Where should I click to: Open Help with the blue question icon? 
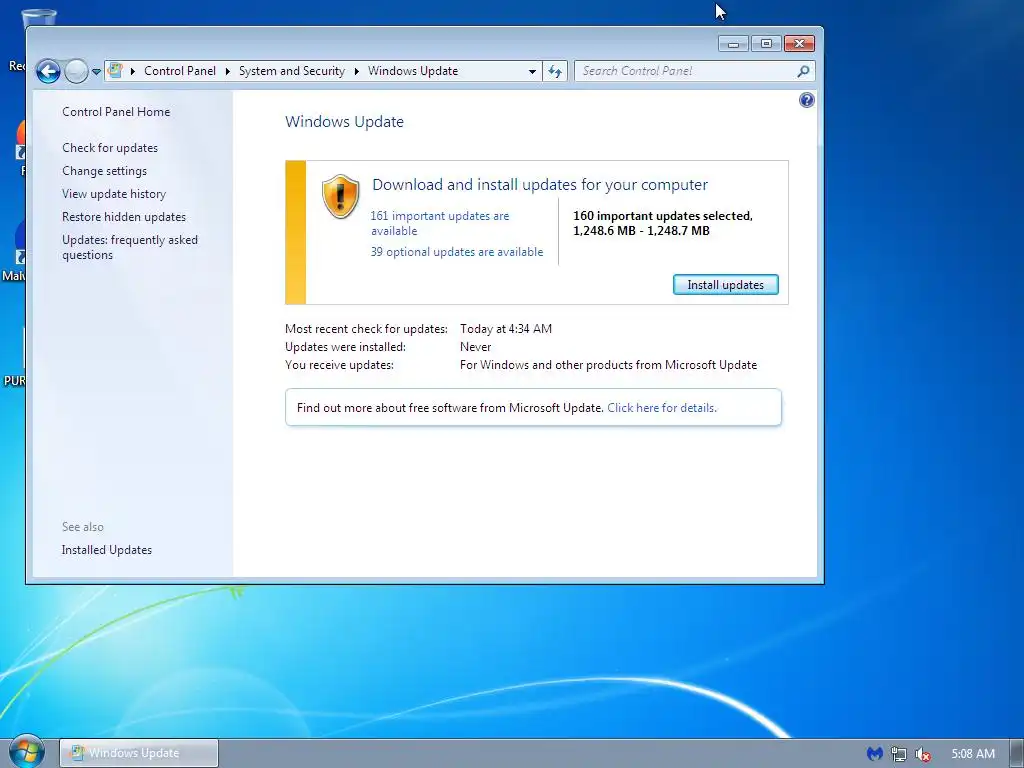click(x=807, y=100)
